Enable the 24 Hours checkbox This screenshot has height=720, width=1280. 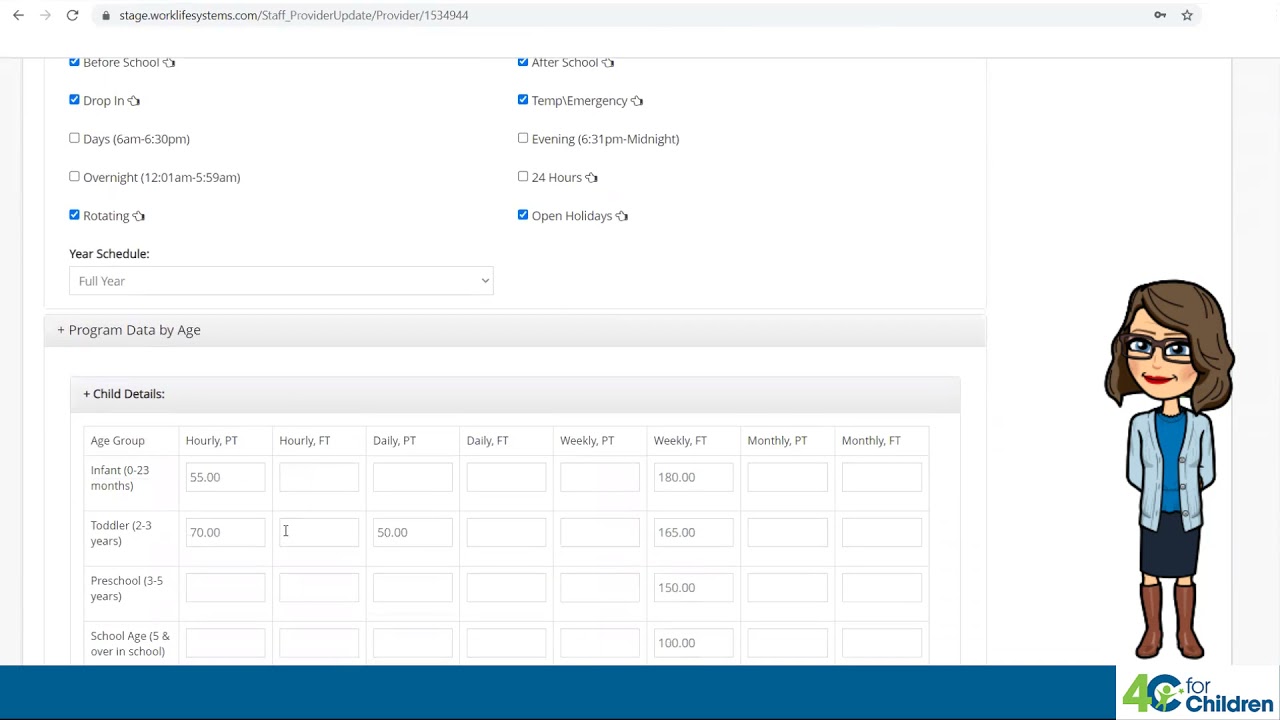pos(523,176)
